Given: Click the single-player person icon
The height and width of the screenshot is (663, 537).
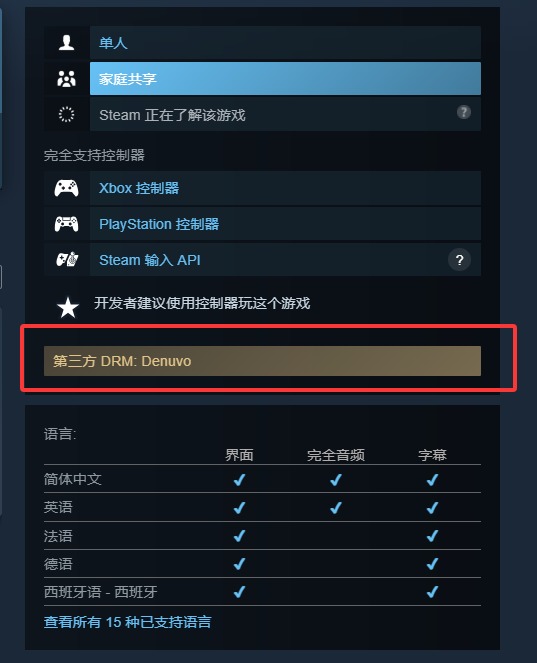Looking at the screenshot, I should tap(66, 43).
